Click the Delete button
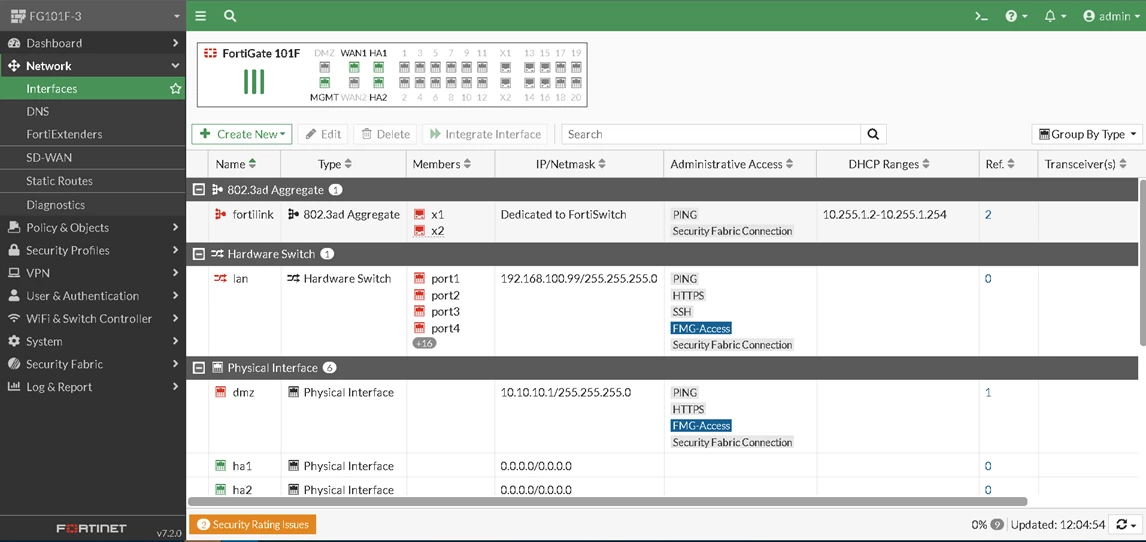1146x542 pixels. [385, 134]
